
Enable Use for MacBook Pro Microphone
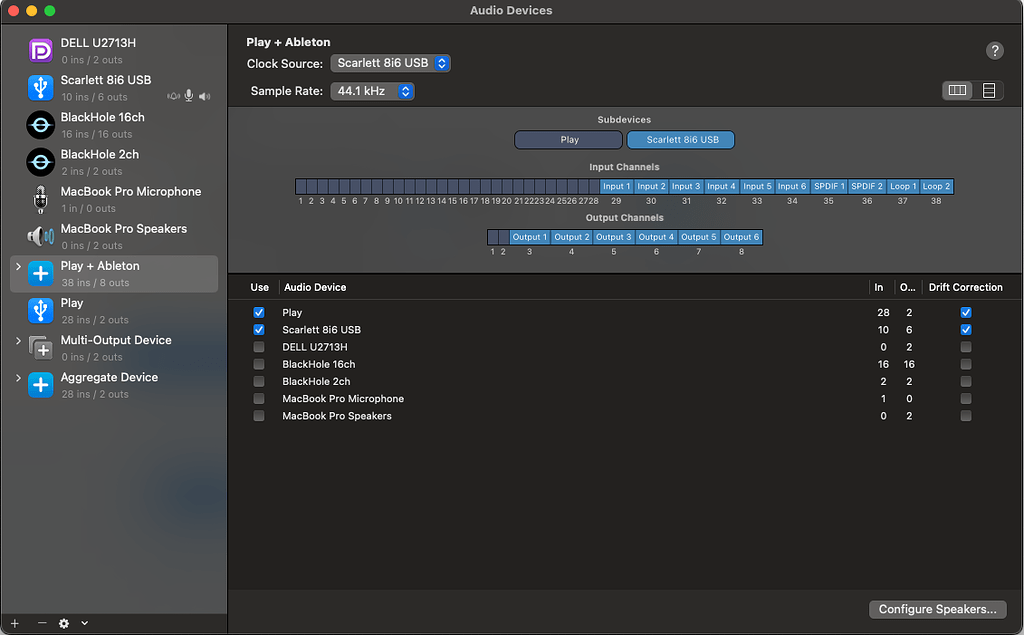tap(259, 399)
